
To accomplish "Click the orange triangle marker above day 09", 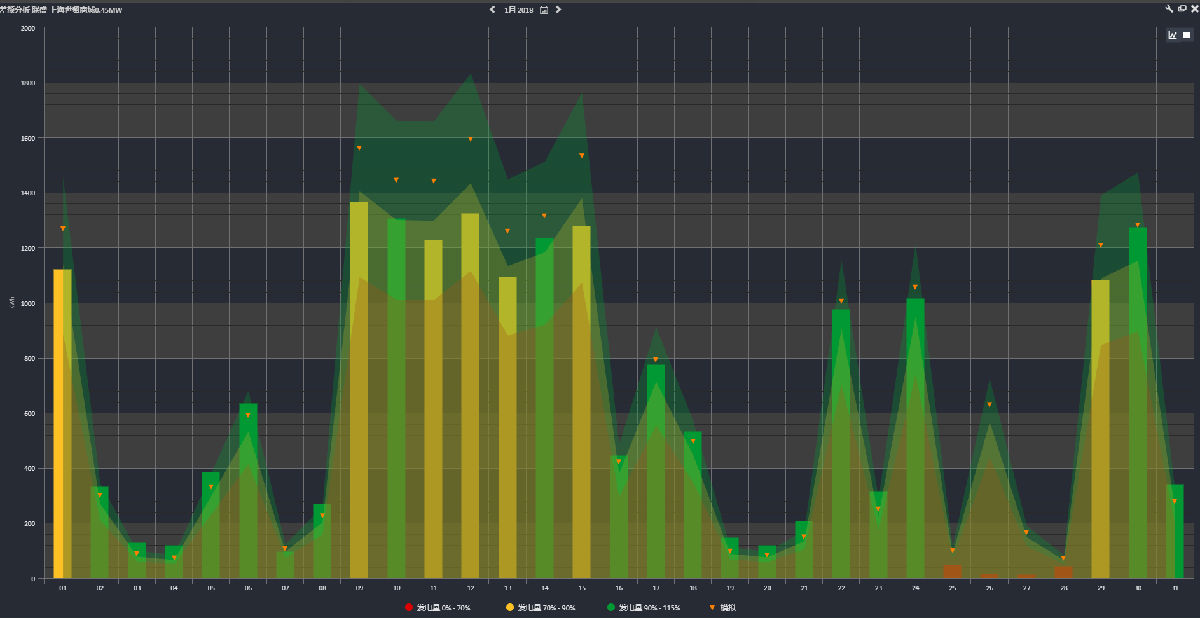I will pos(359,148).
